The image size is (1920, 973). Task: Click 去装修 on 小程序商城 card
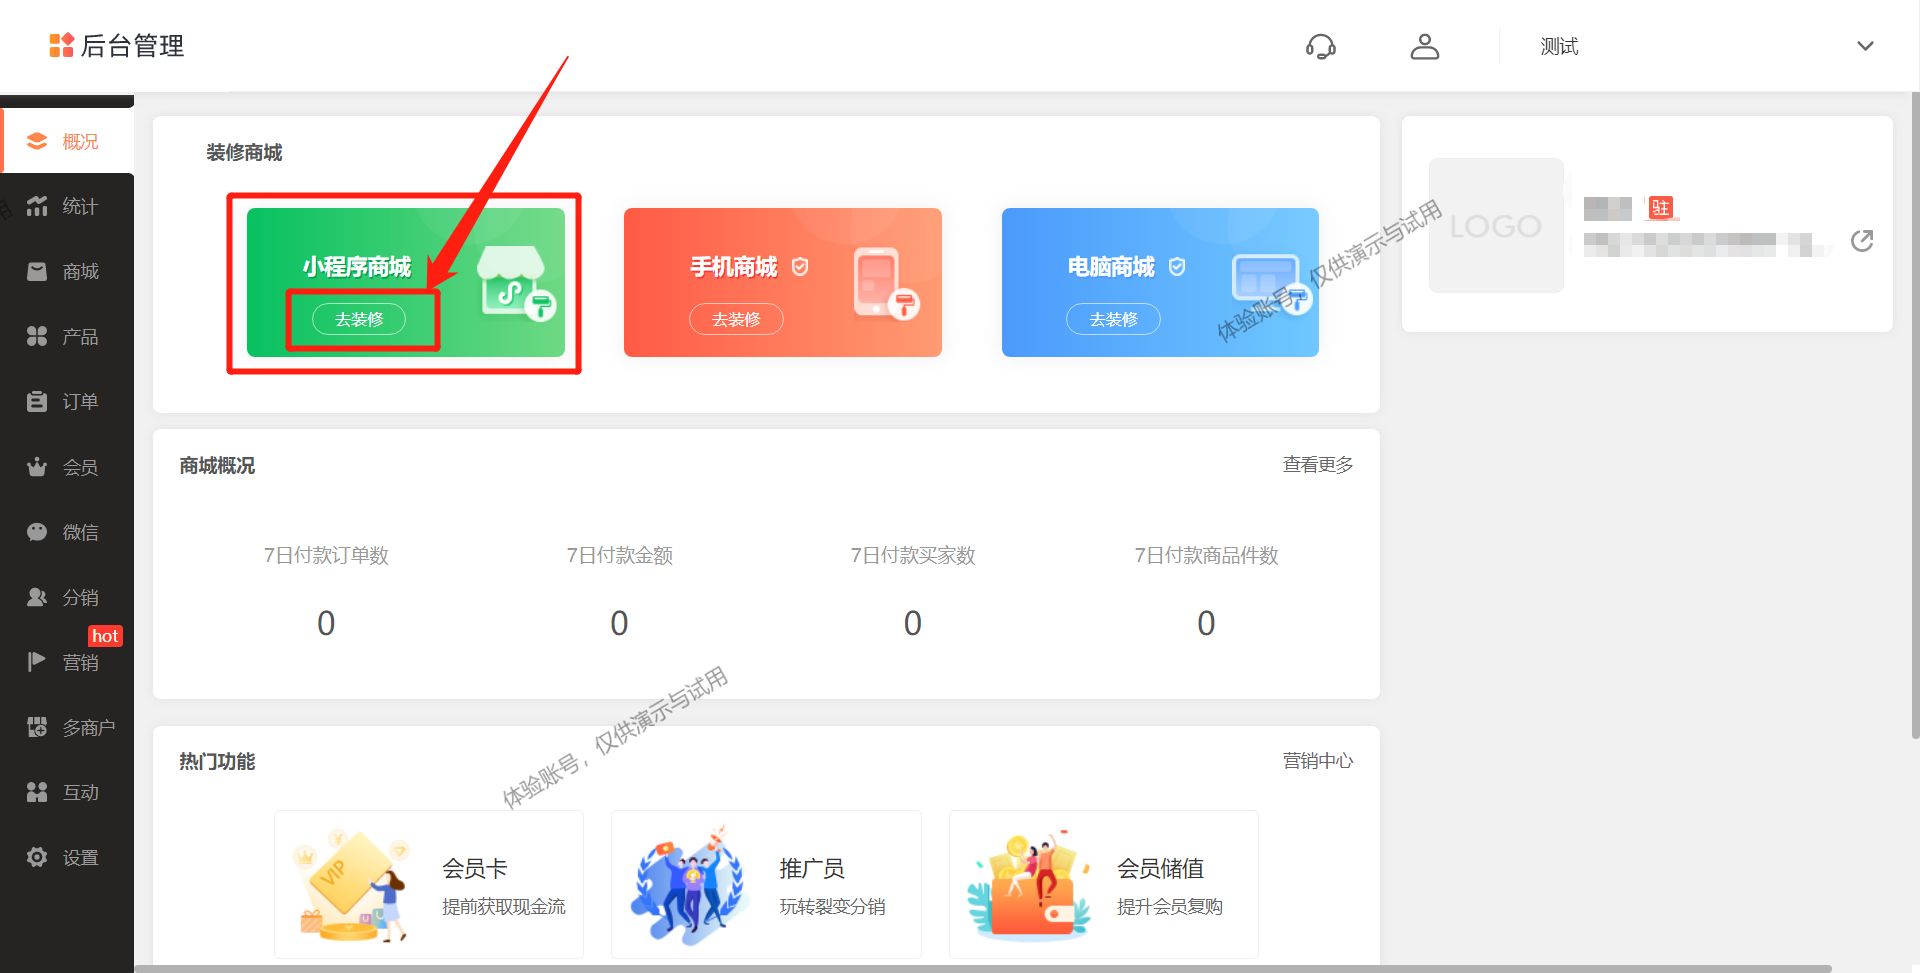click(362, 319)
